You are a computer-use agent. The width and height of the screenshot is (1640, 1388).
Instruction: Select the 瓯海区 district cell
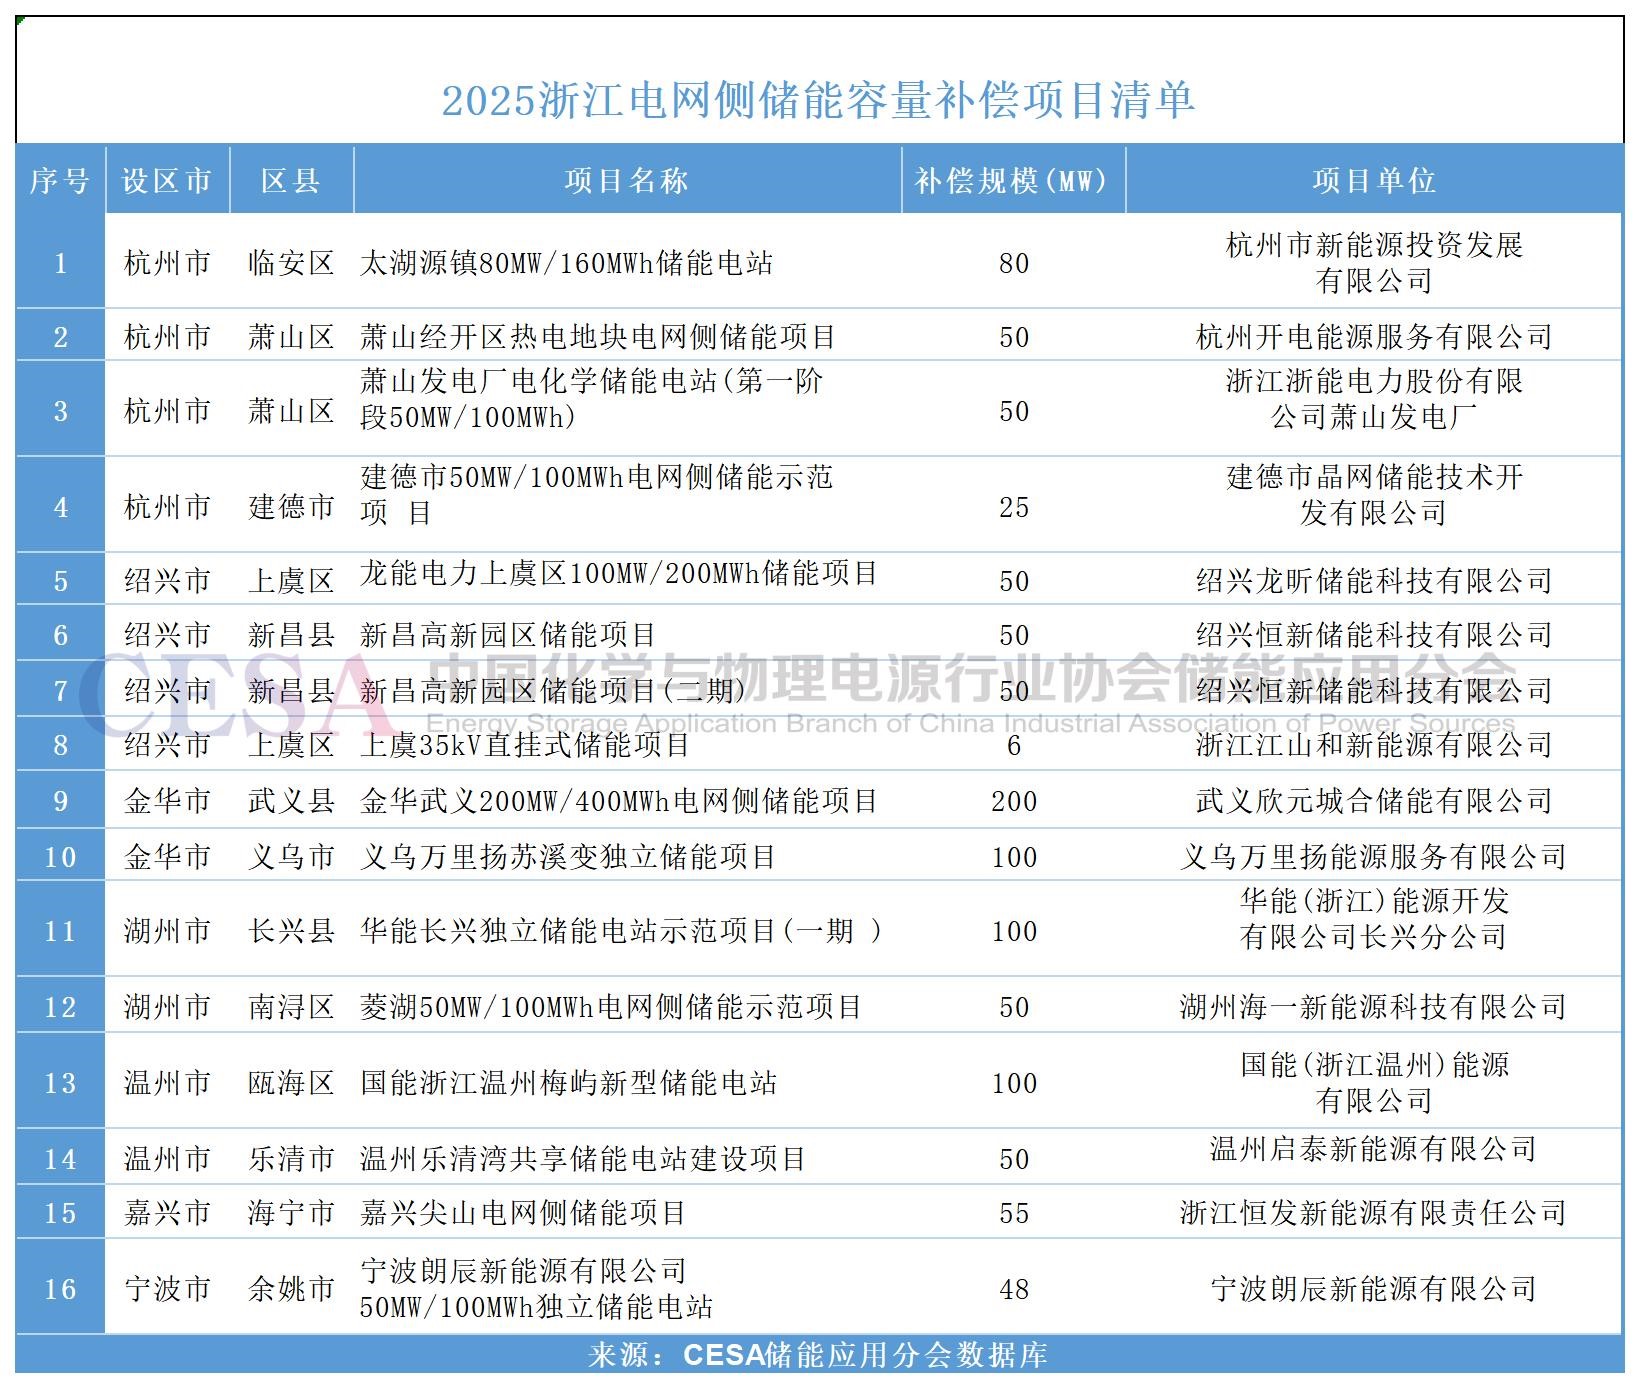[291, 1083]
